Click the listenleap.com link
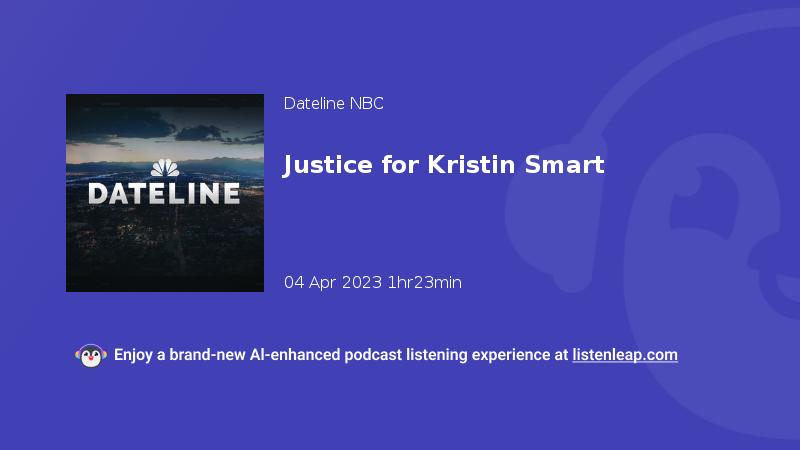Screen dimensions: 800x450 coord(625,355)
